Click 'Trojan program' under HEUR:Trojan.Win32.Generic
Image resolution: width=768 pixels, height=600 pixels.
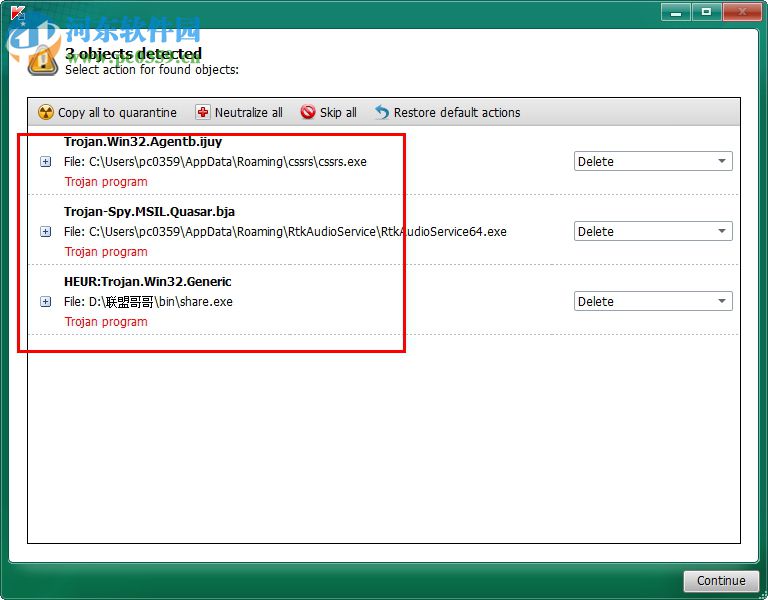pyautogui.click(x=106, y=322)
